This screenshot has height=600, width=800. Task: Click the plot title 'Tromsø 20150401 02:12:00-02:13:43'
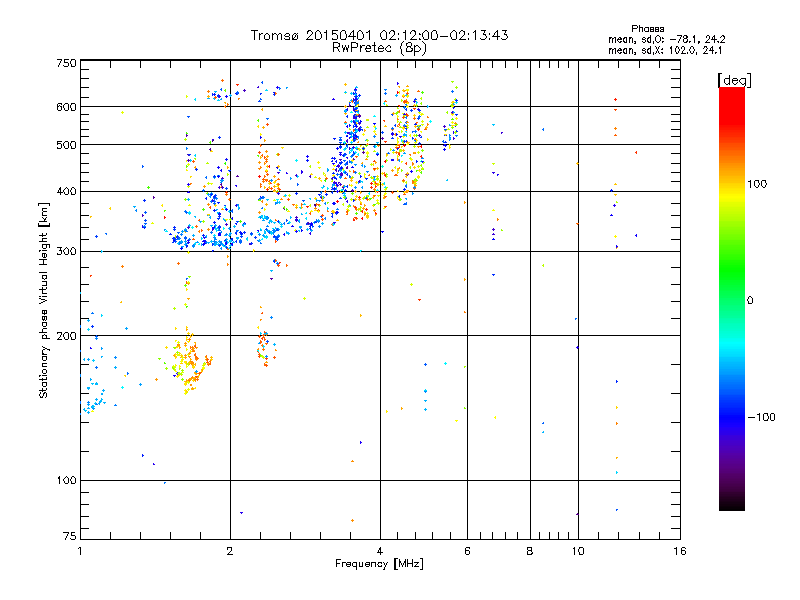pos(379,35)
